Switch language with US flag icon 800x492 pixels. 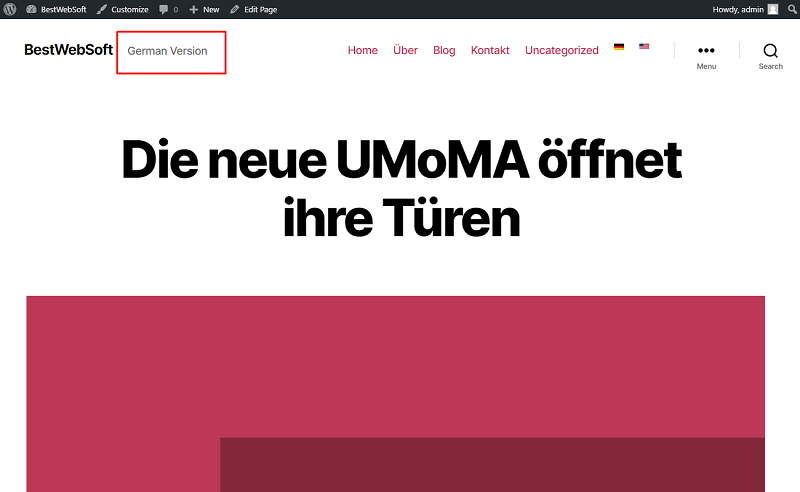tap(644, 46)
